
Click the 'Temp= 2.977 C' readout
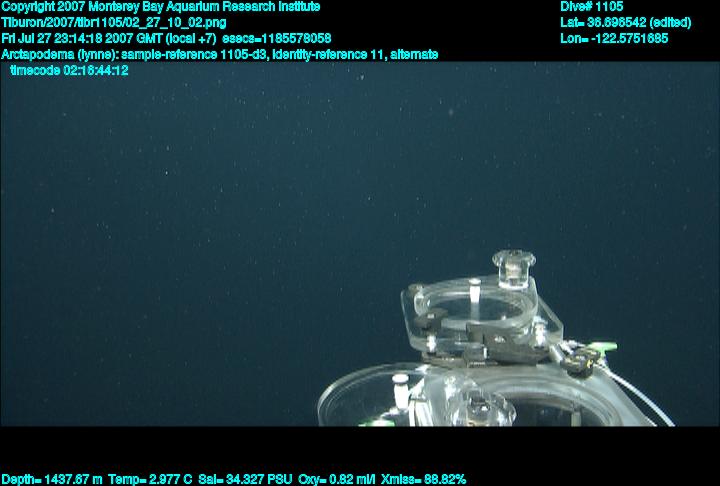(150, 480)
